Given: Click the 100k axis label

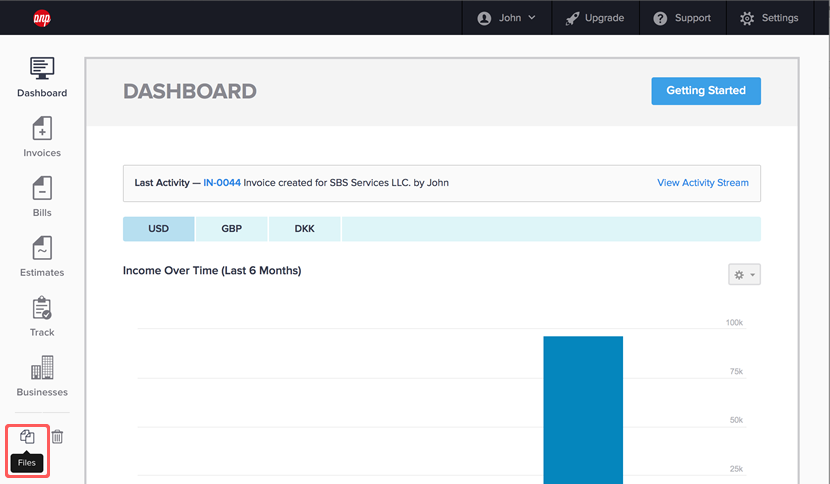Looking at the screenshot, I should (x=734, y=322).
